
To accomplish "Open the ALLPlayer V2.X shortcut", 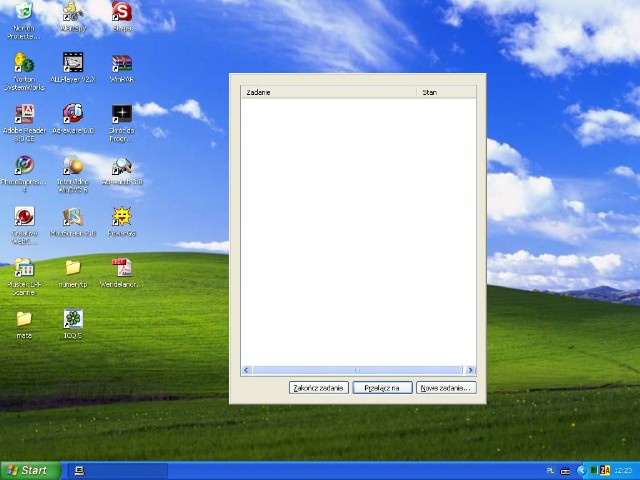I will 73,62.
